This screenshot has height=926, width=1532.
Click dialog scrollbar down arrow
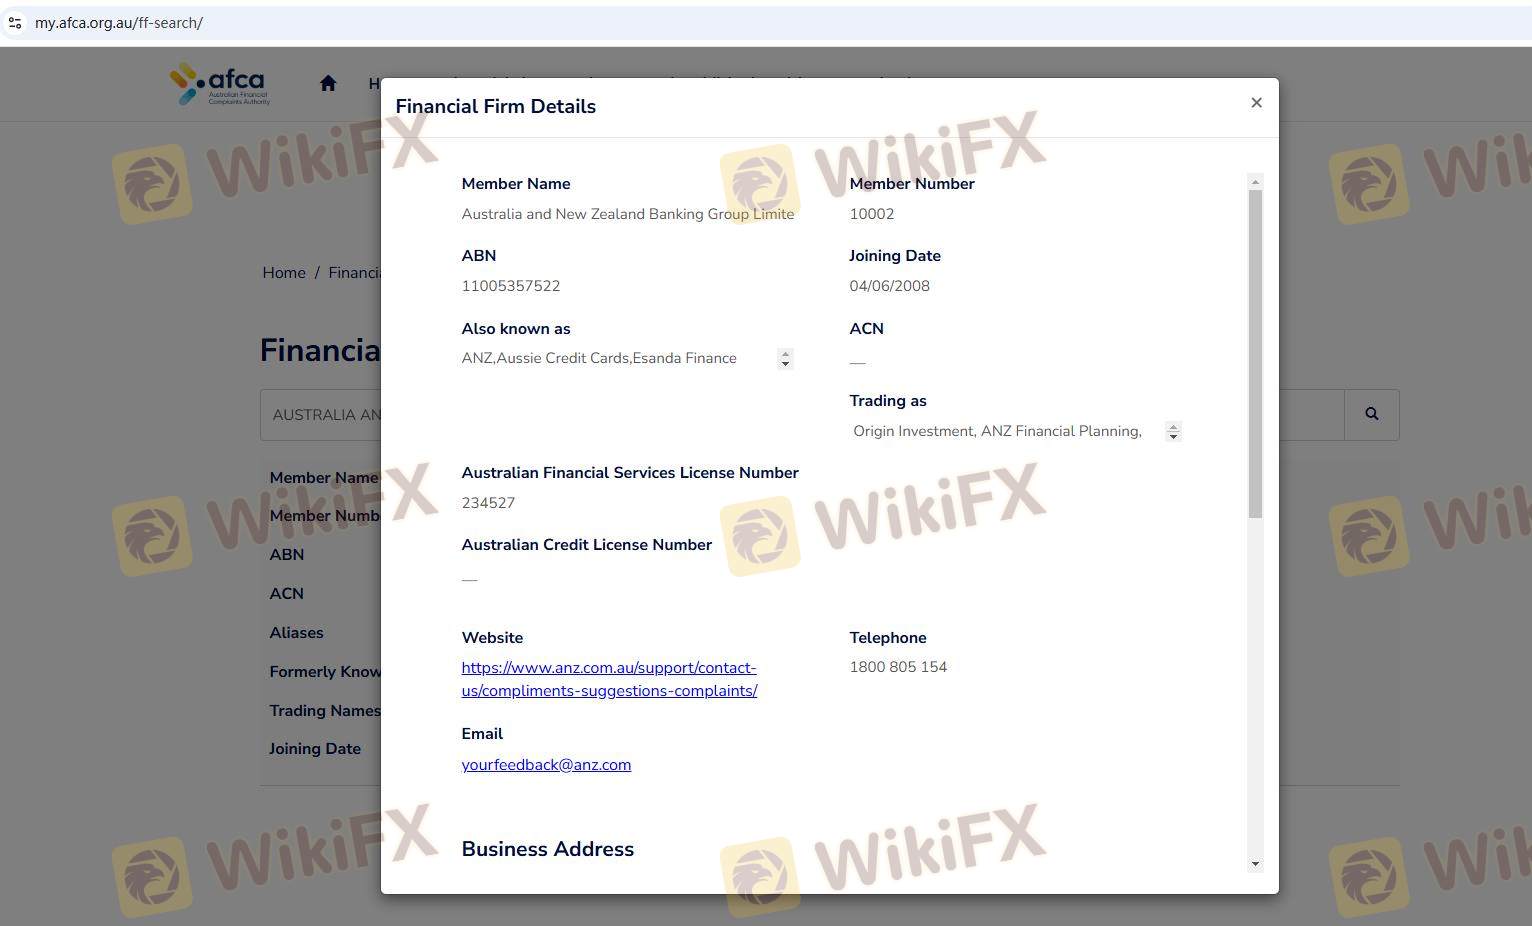click(x=1255, y=864)
